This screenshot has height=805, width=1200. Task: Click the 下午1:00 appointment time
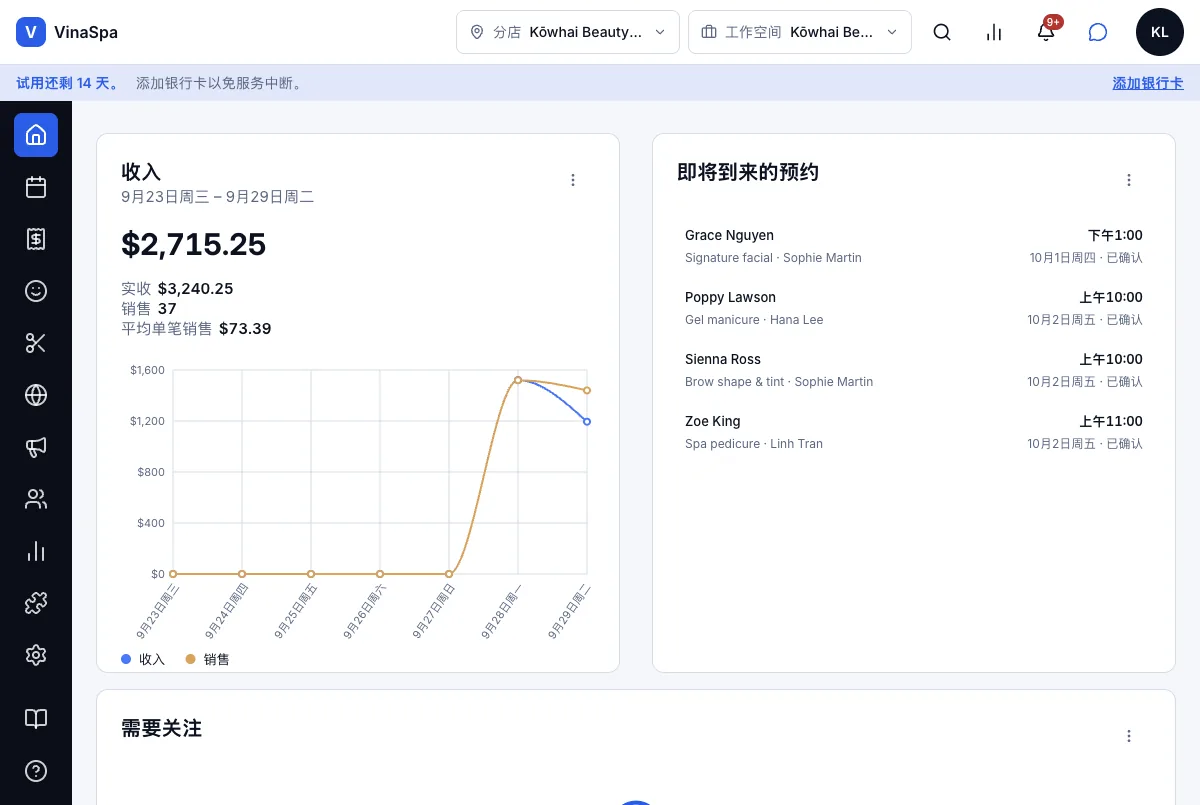tap(1115, 235)
